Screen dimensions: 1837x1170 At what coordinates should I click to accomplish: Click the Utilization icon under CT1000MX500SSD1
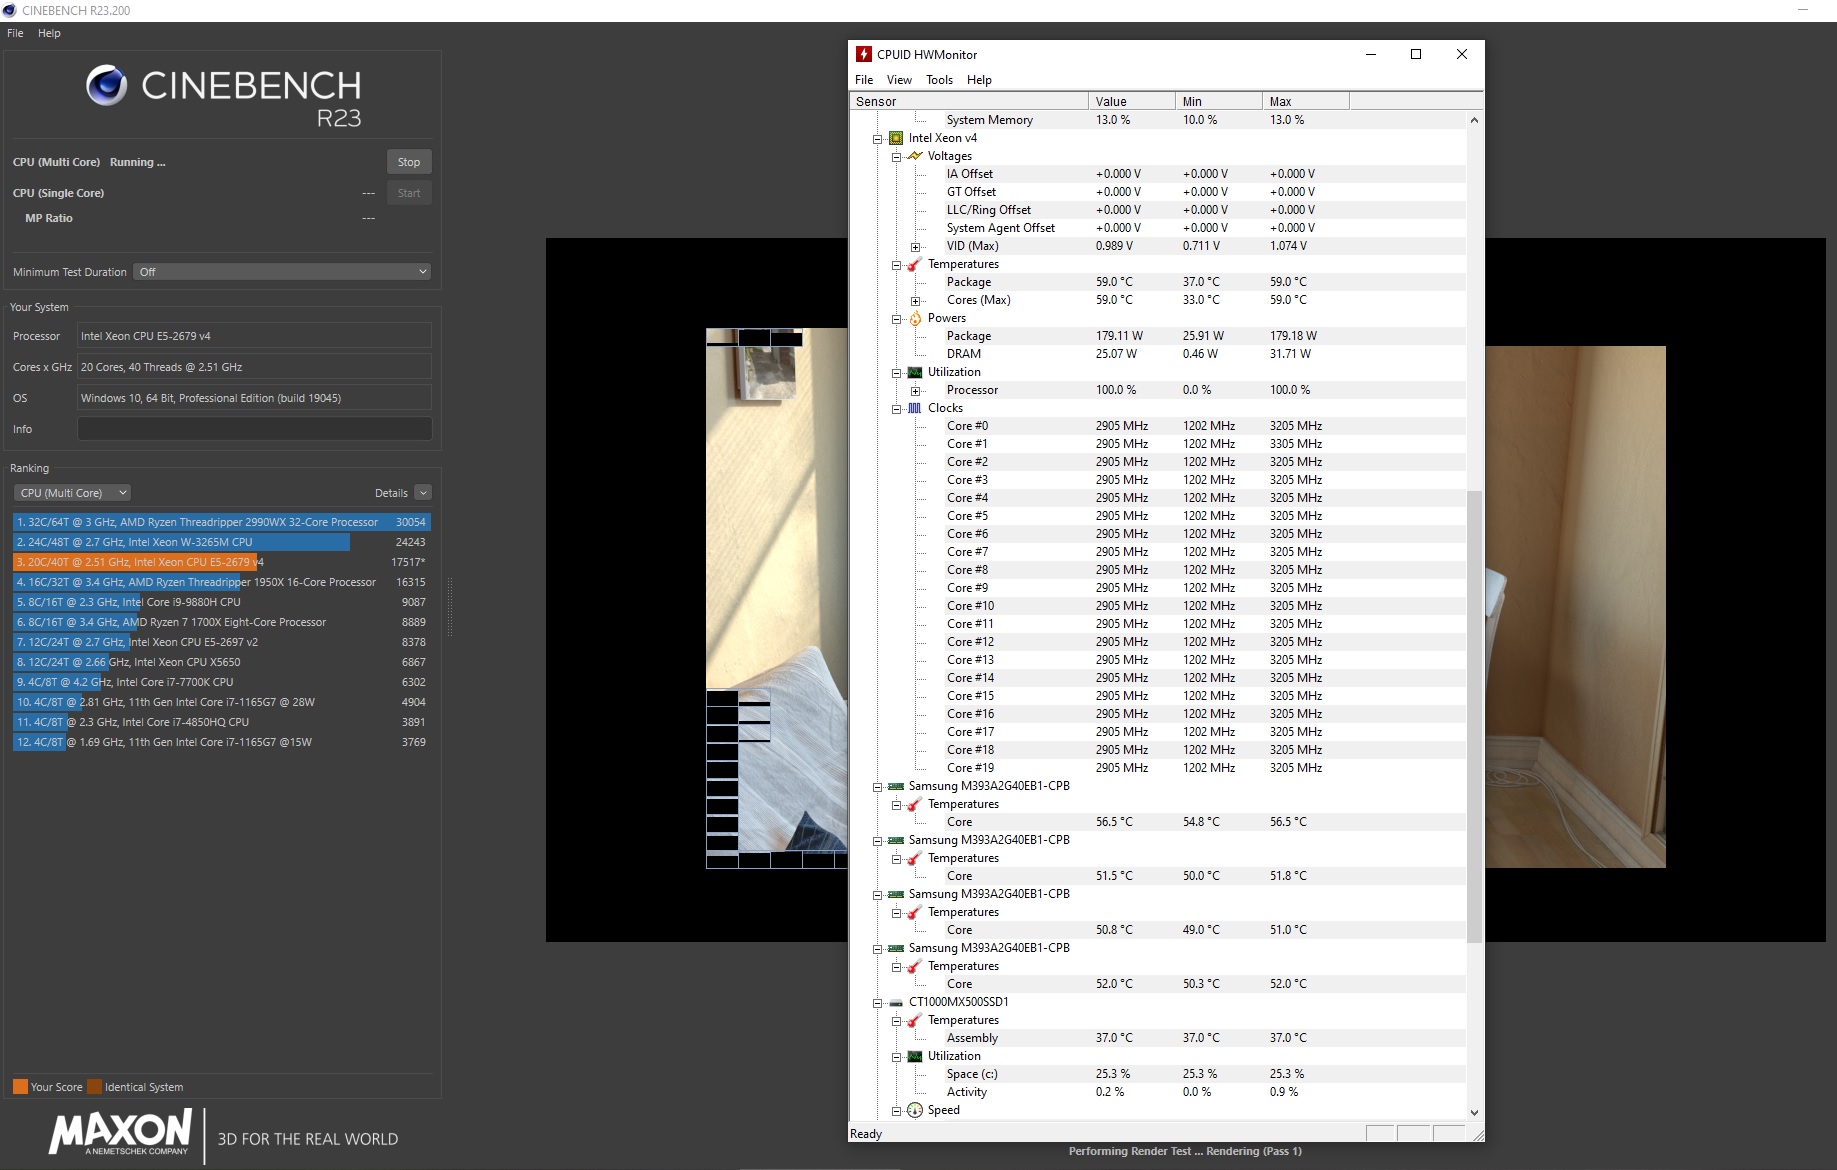pyautogui.click(x=915, y=1056)
